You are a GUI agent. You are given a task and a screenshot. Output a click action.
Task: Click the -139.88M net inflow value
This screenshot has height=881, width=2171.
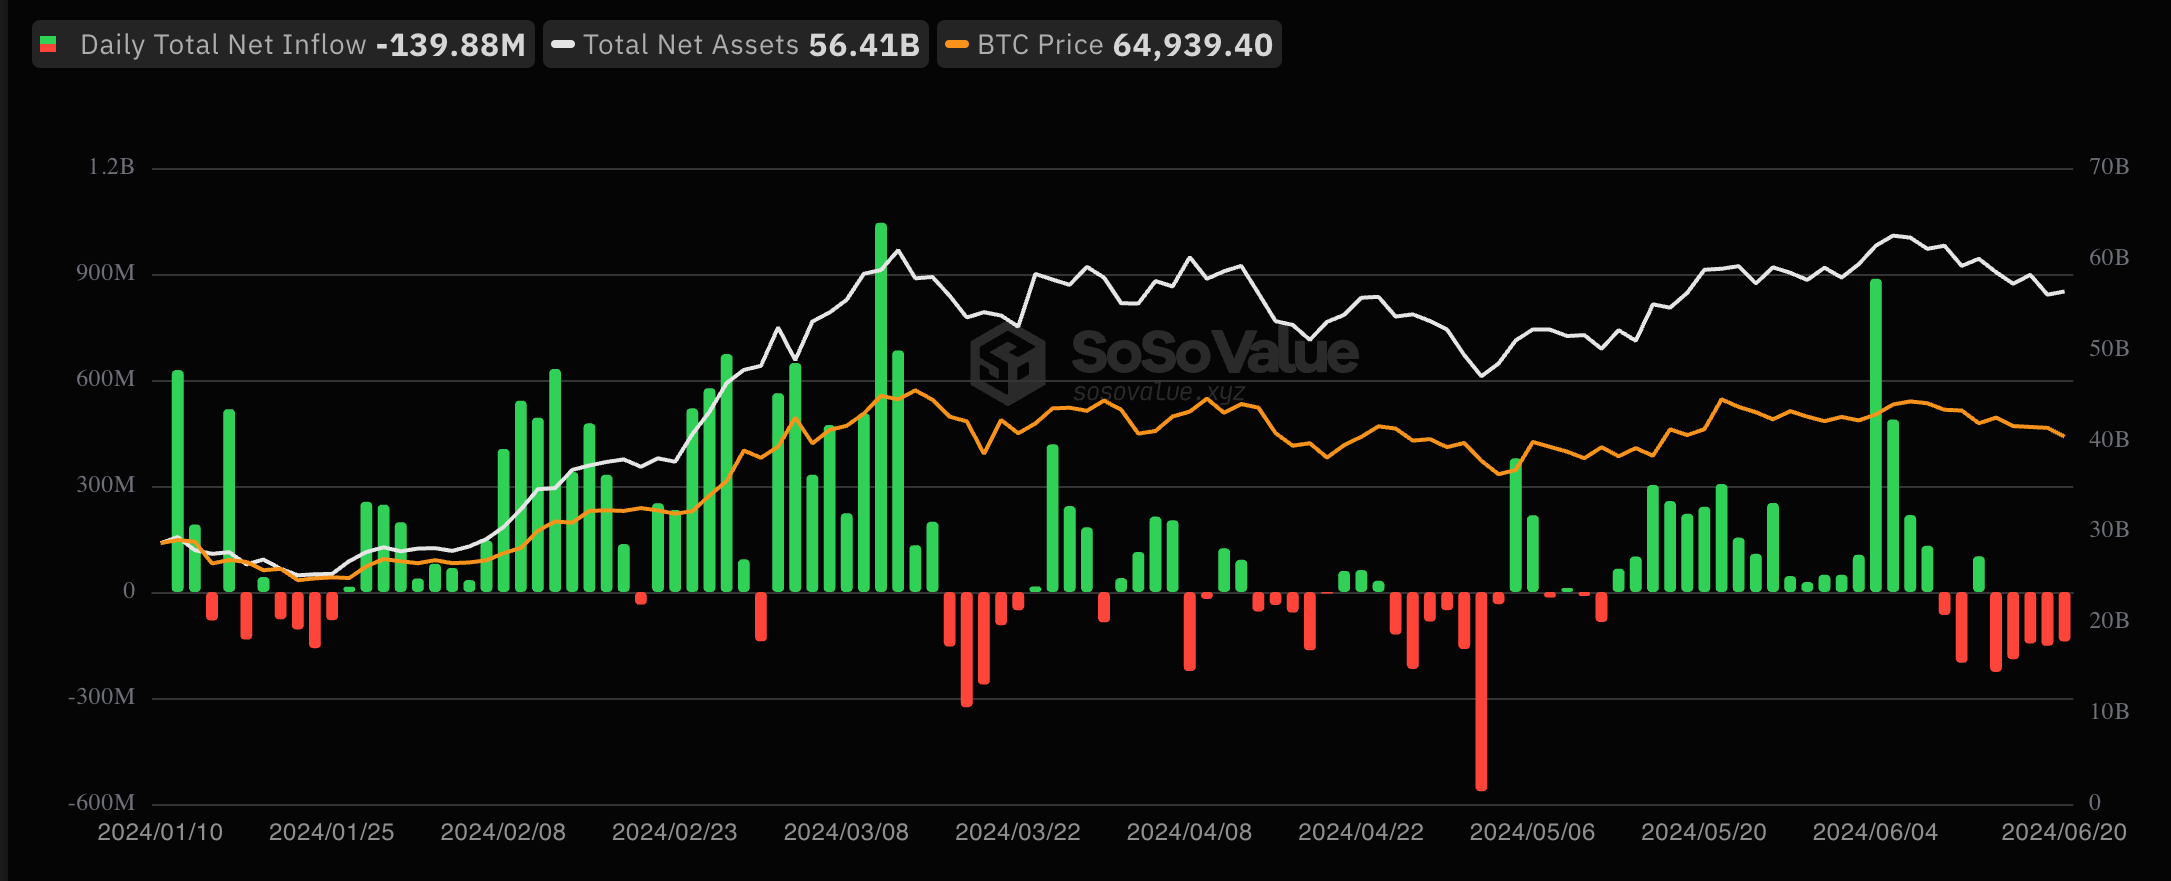click(451, 45)
